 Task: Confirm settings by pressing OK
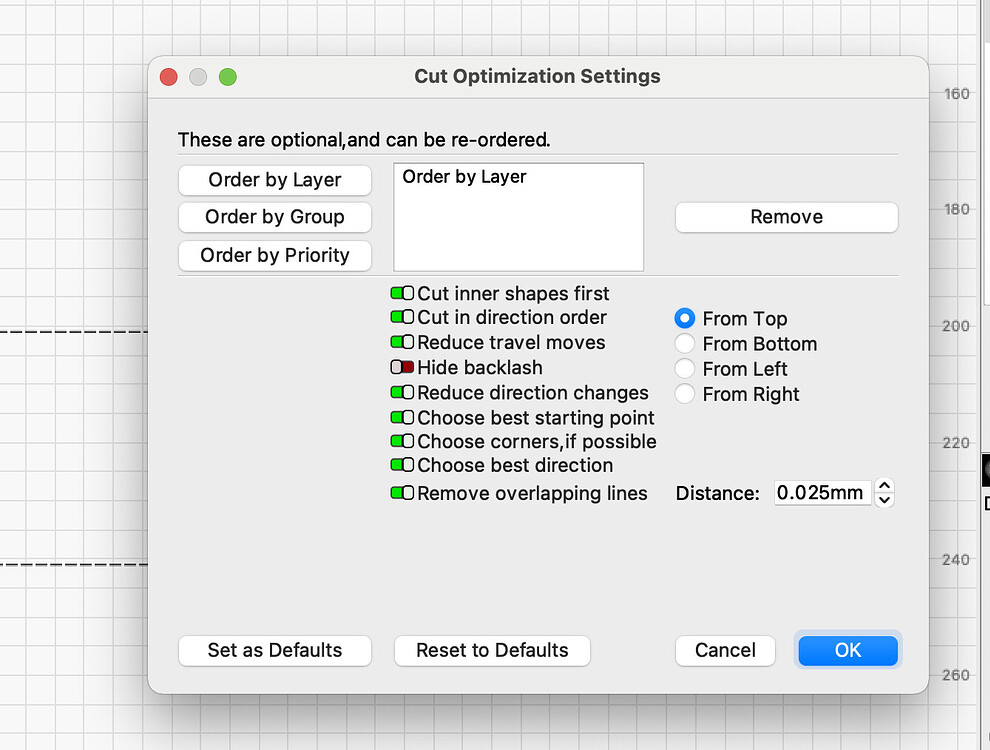coord(847,650)
